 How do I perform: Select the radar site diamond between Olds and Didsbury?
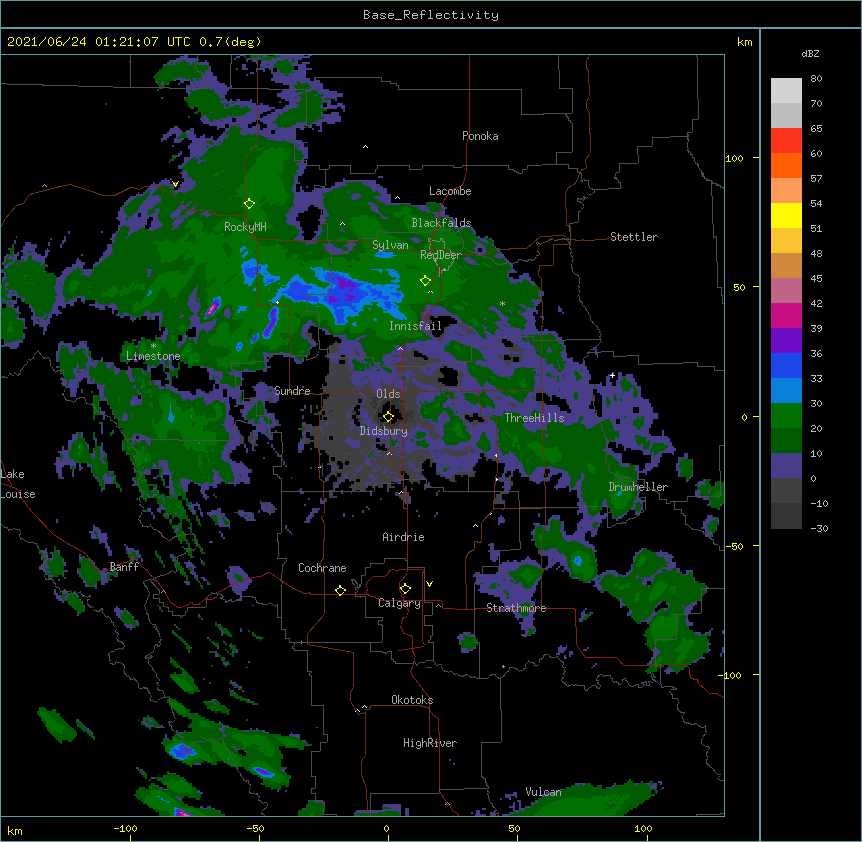click(388, 416)
